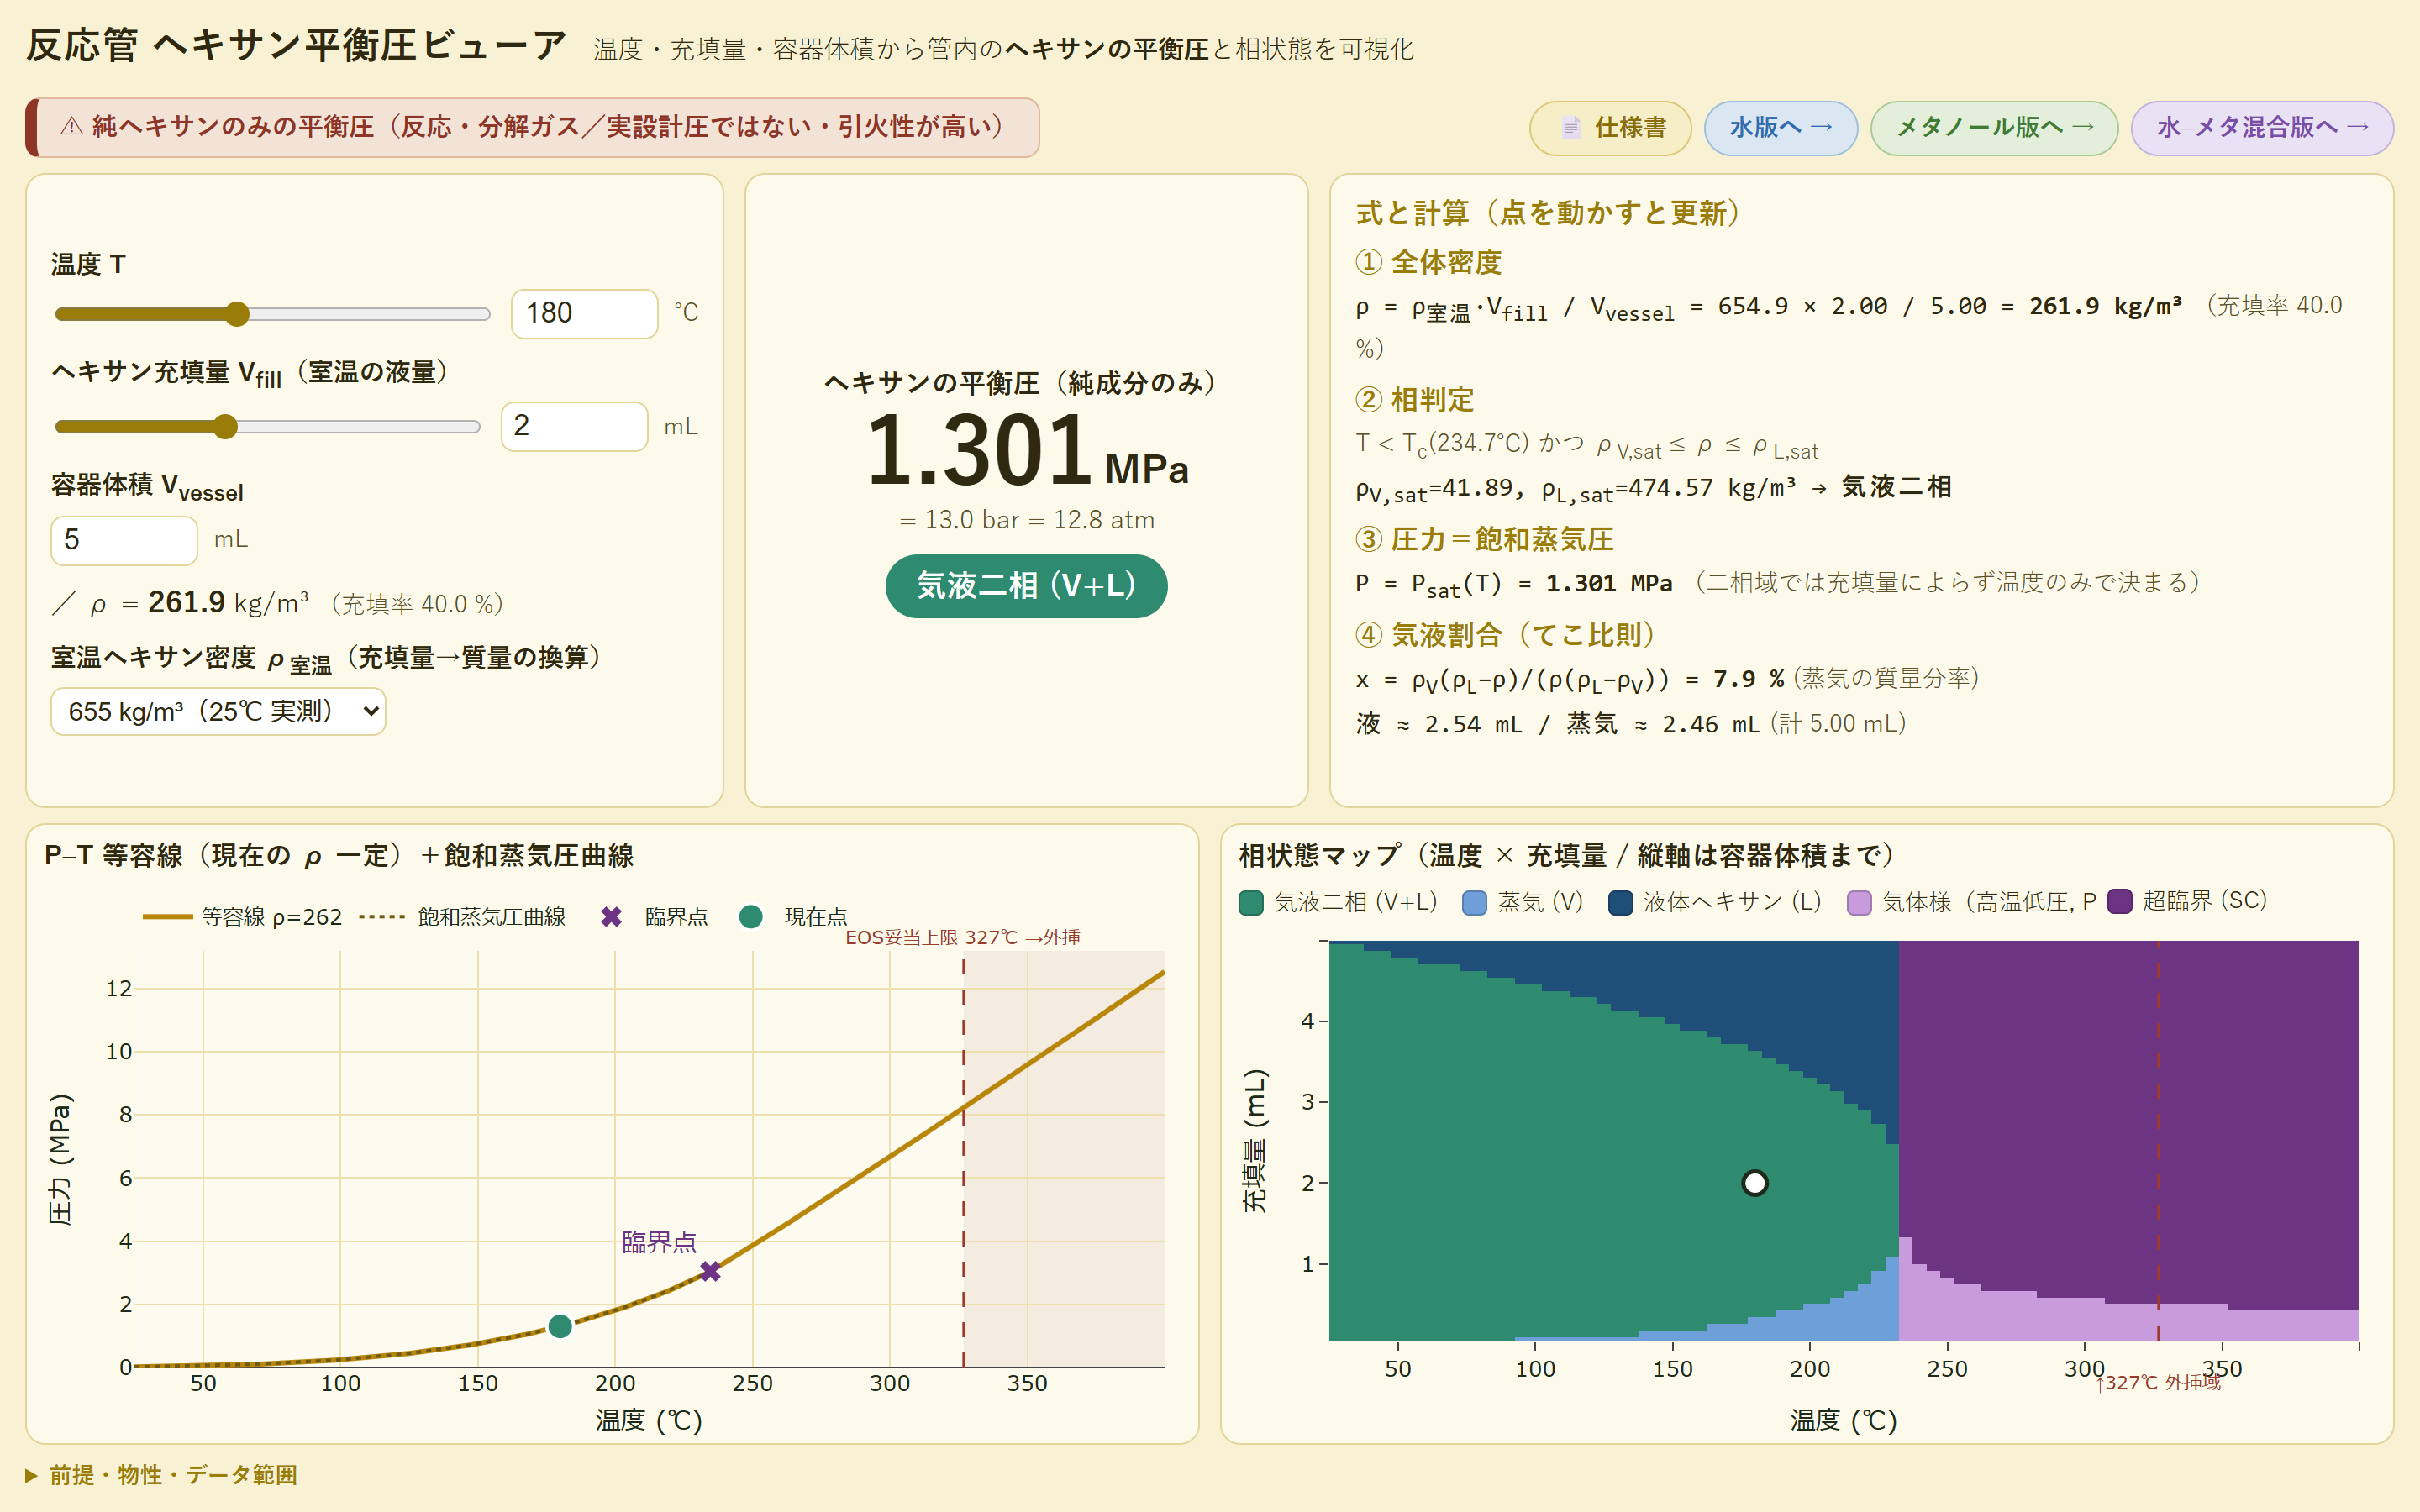Click the 1.301 MPa pressure readout
This screenshot has height=1512, width=2420.
[x=1027, y=452]
